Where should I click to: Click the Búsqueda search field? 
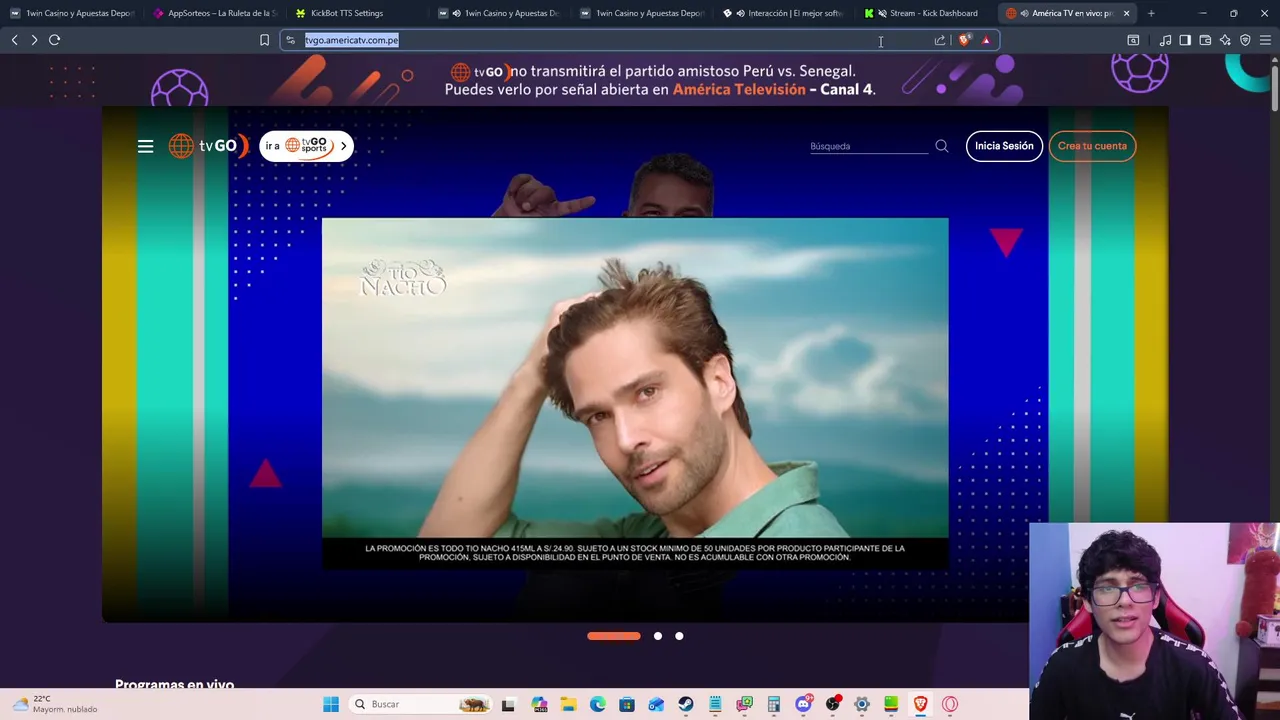click(x=868, y=146)
